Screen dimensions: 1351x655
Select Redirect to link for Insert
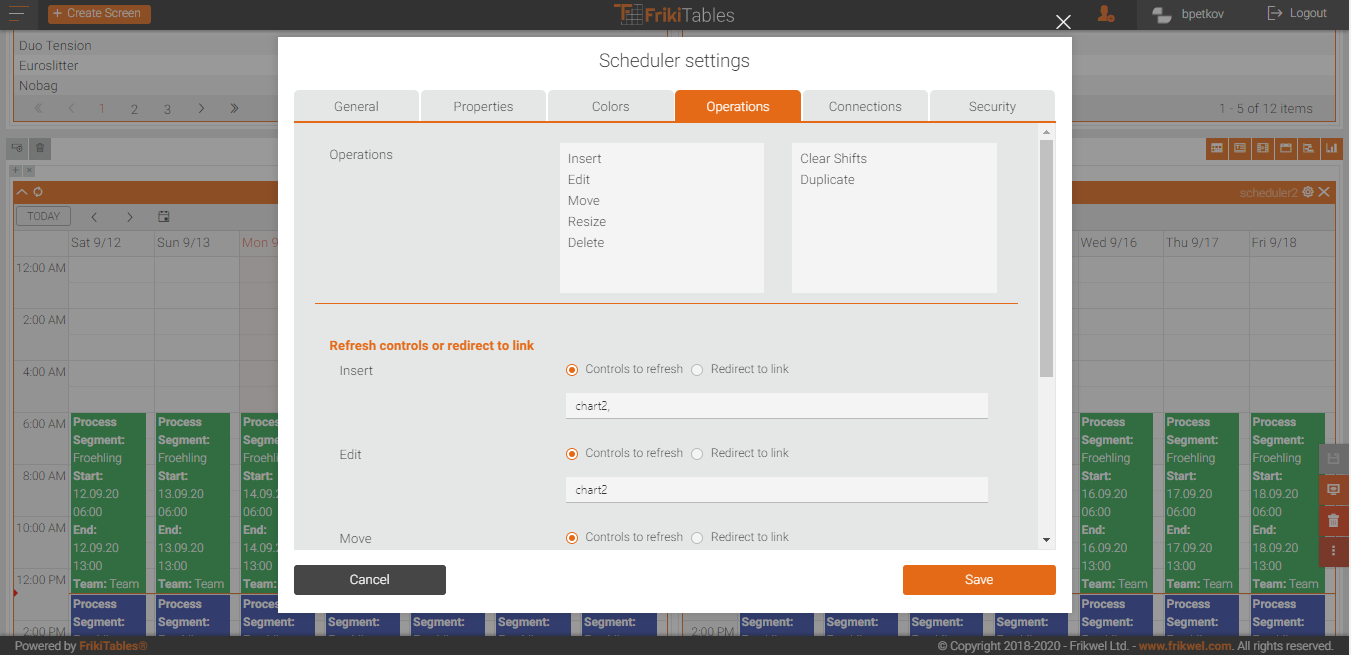698,370
